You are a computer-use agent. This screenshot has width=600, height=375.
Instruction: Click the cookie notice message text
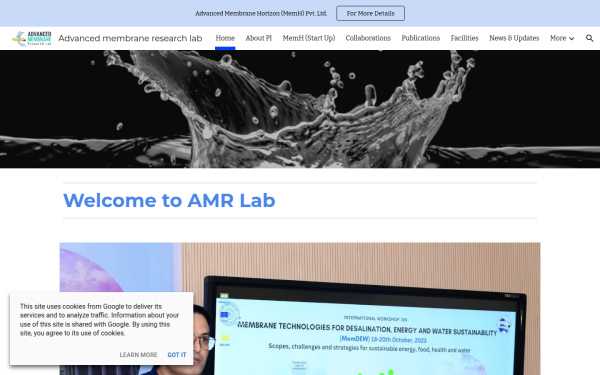[99, 320]
